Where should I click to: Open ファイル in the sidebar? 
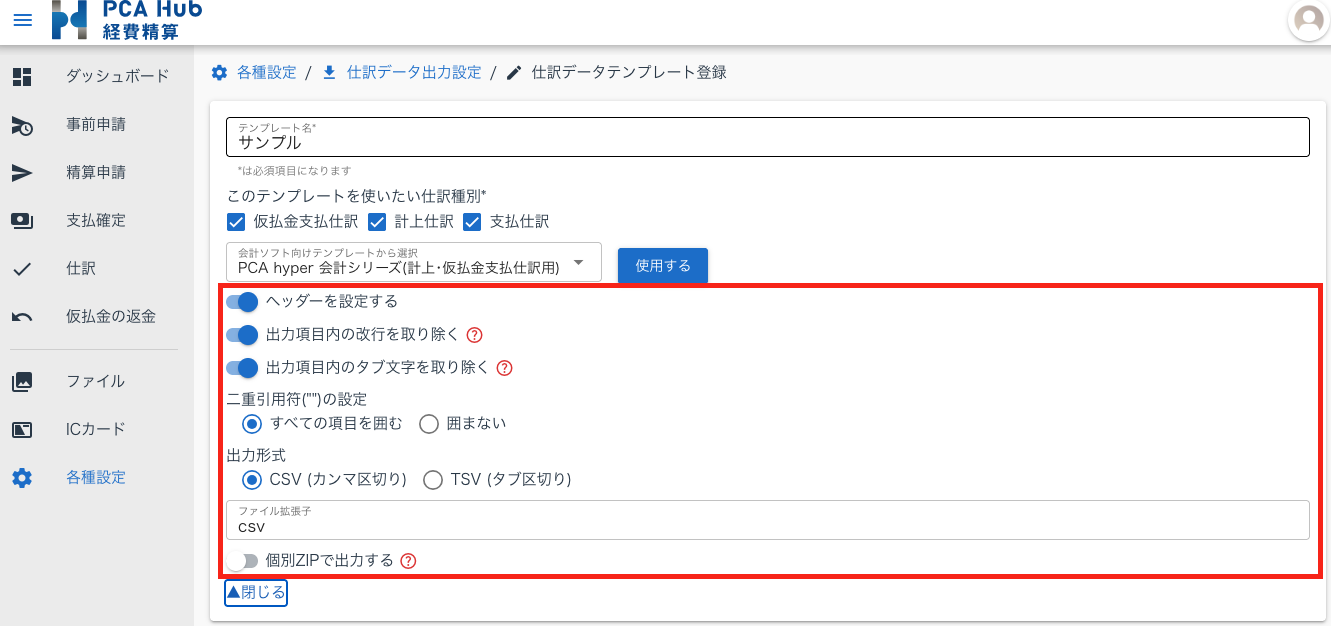(x=96, y=381)
